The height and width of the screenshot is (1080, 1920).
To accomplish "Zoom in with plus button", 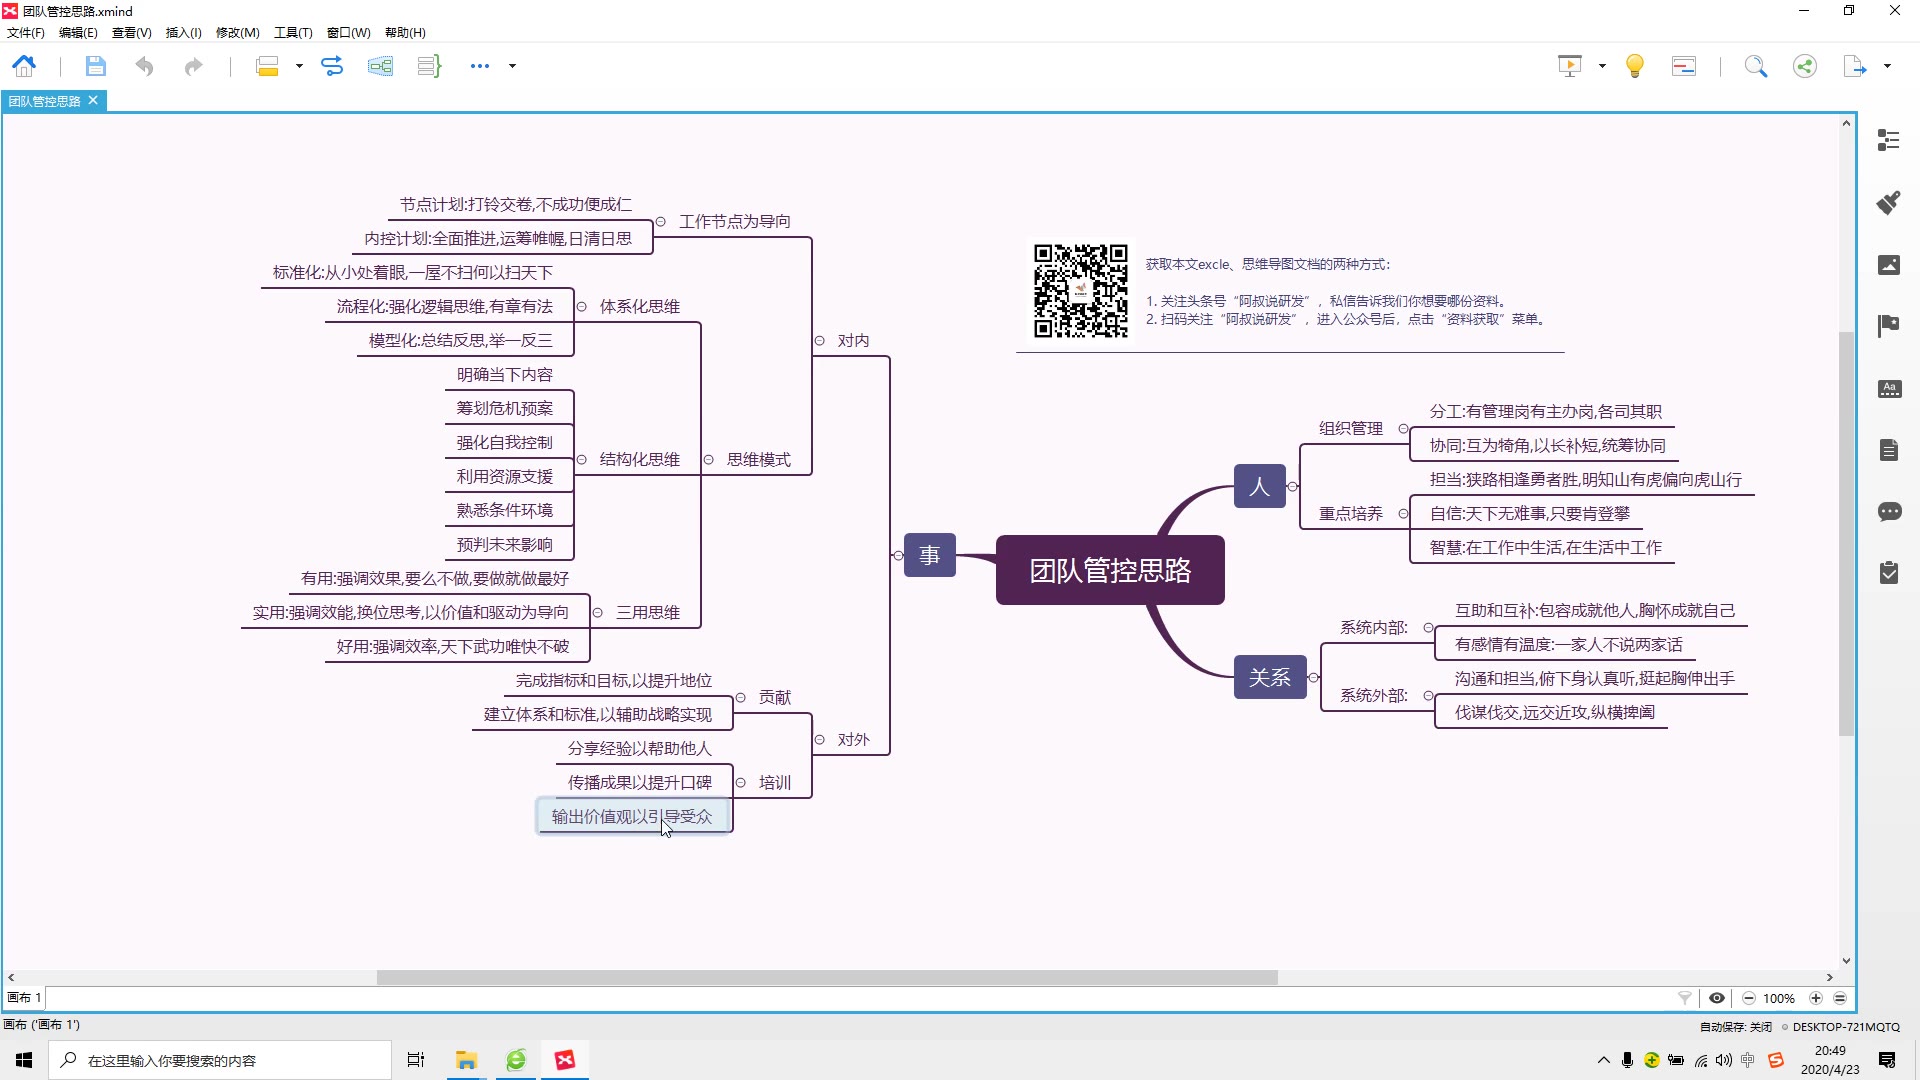I will click(x=1816, y=998).
